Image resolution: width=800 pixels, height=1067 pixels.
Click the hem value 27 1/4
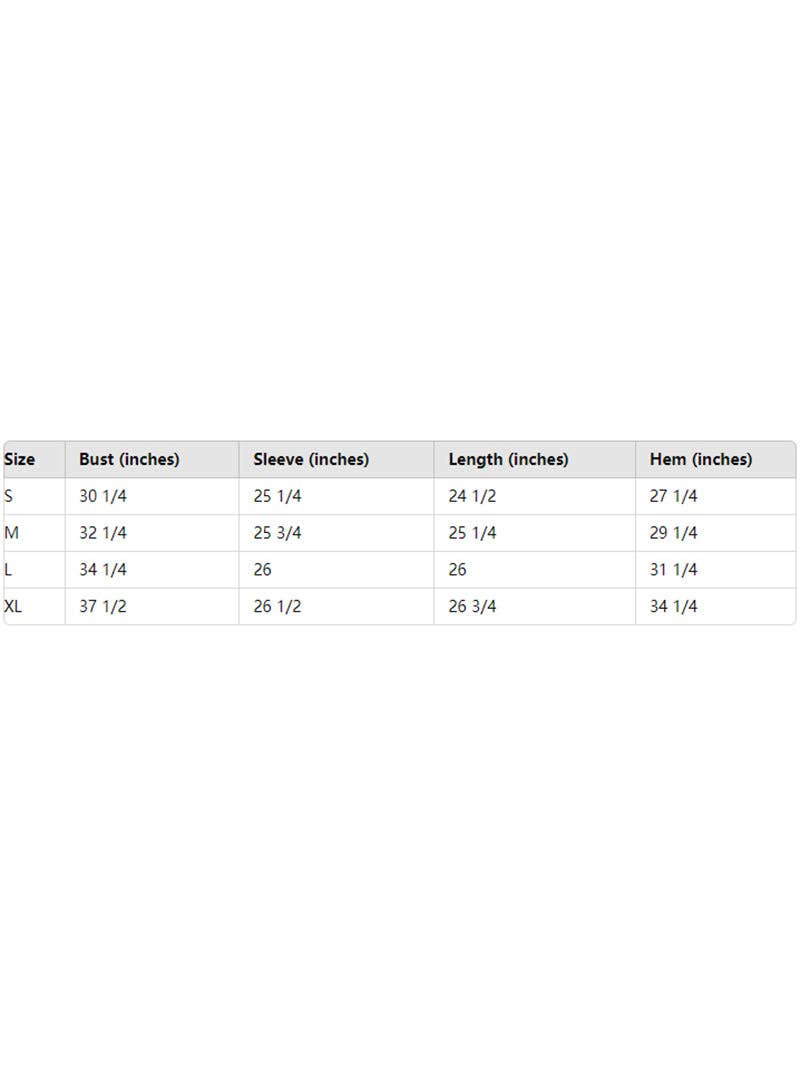[674, 496]
